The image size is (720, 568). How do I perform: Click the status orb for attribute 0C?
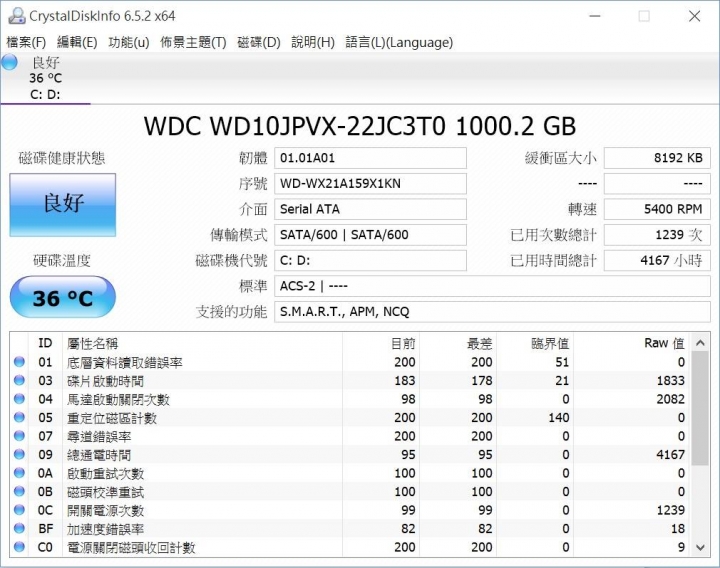pyautogui.click(x=19, y=510)
